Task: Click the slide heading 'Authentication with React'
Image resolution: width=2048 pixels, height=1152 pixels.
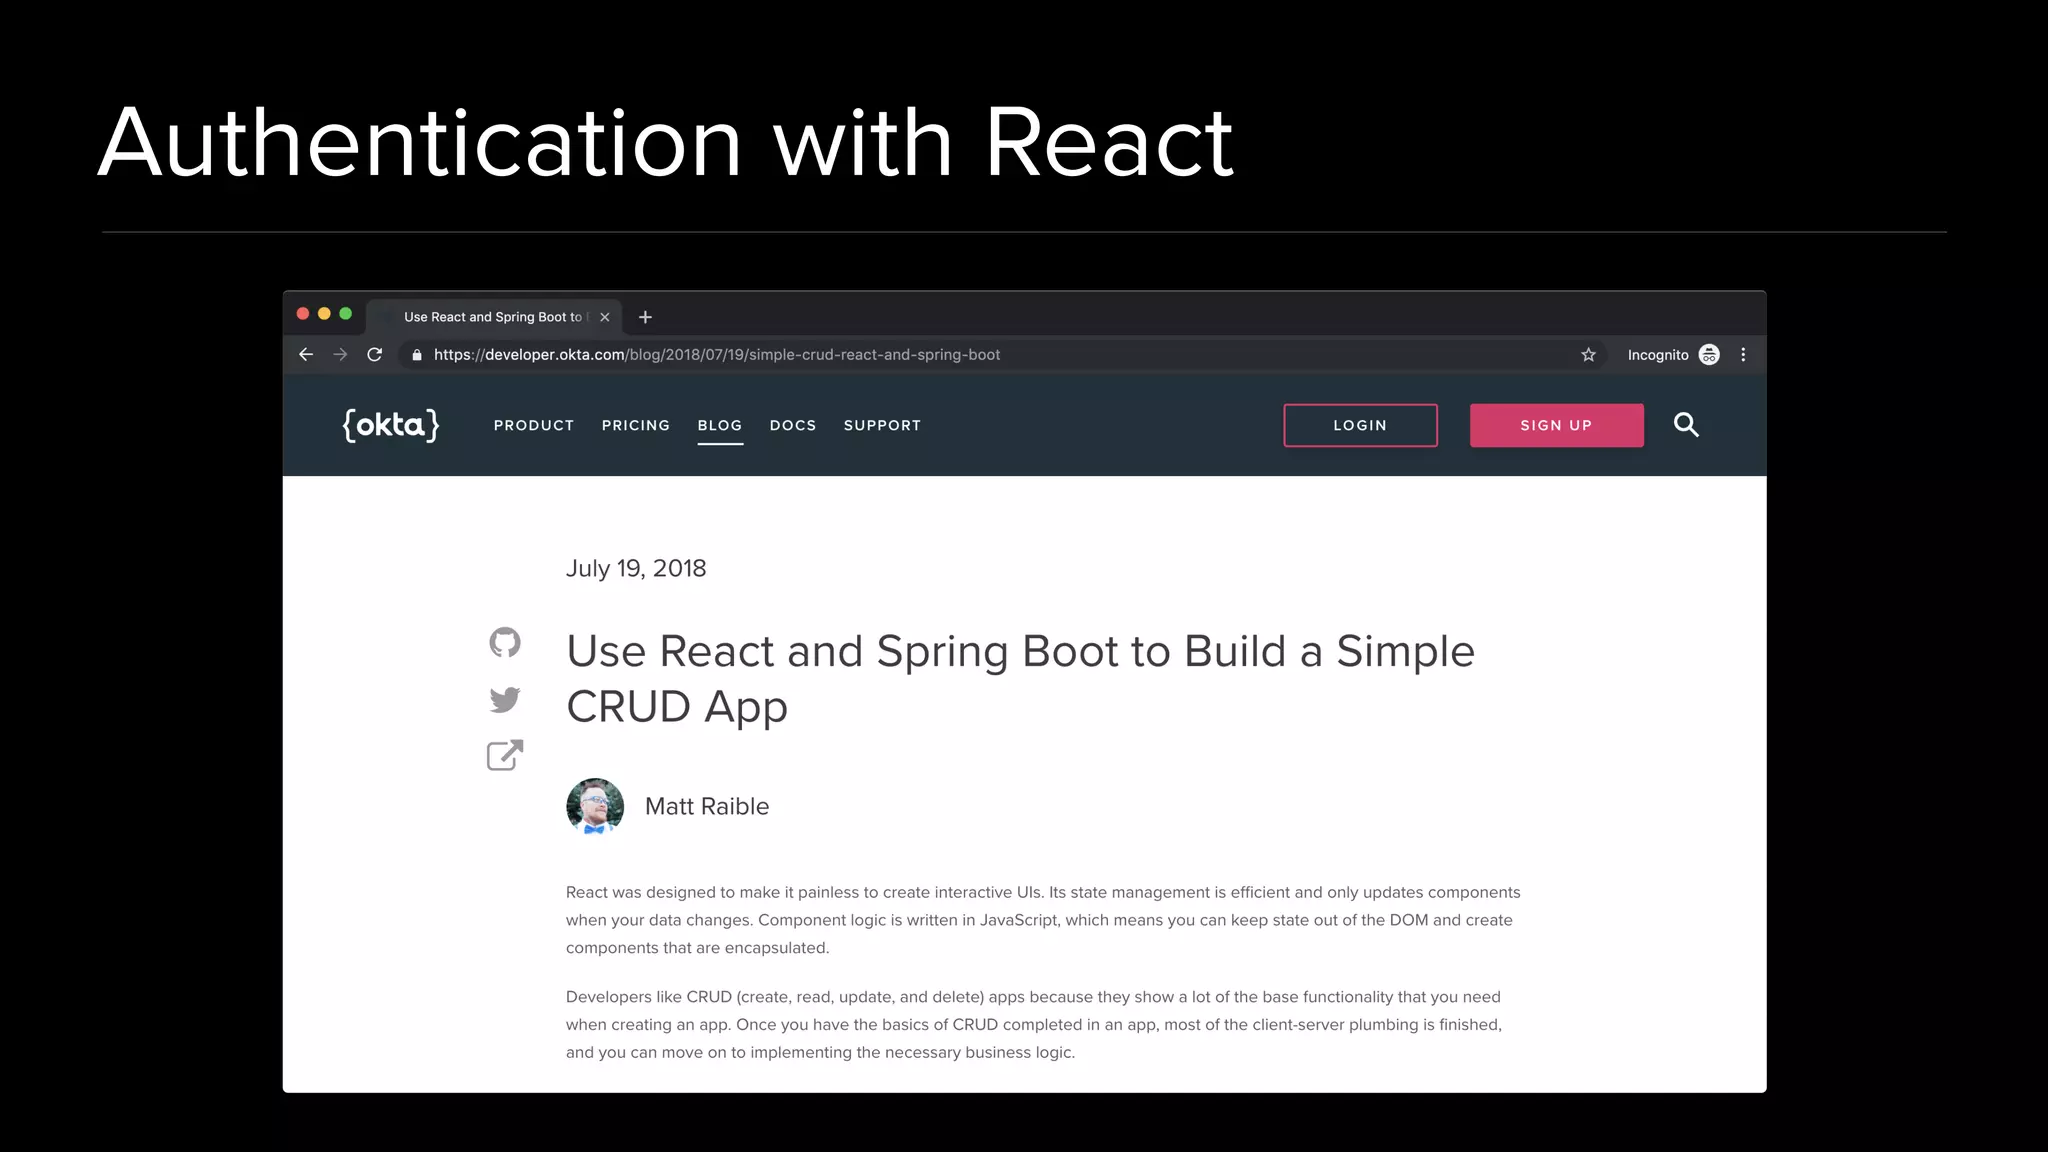Action: tap(666, 143)
